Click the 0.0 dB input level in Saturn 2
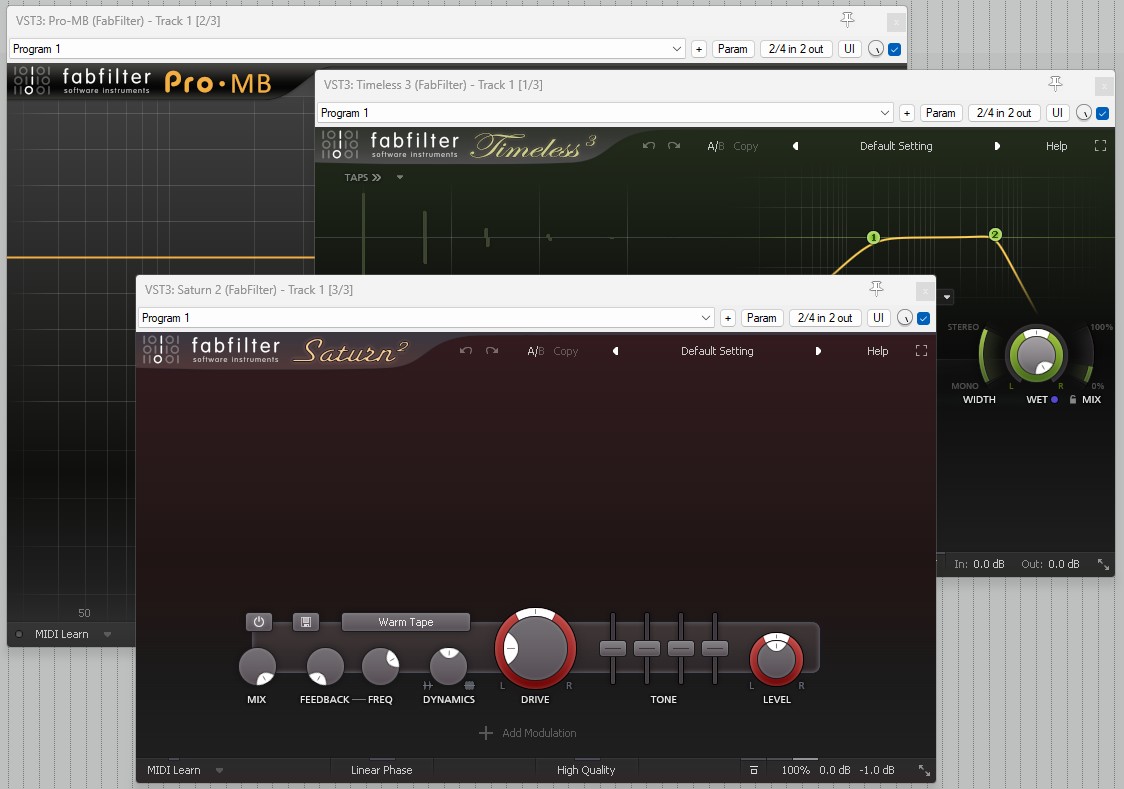This screenshot has width=1124, height=789. point(834,770)
